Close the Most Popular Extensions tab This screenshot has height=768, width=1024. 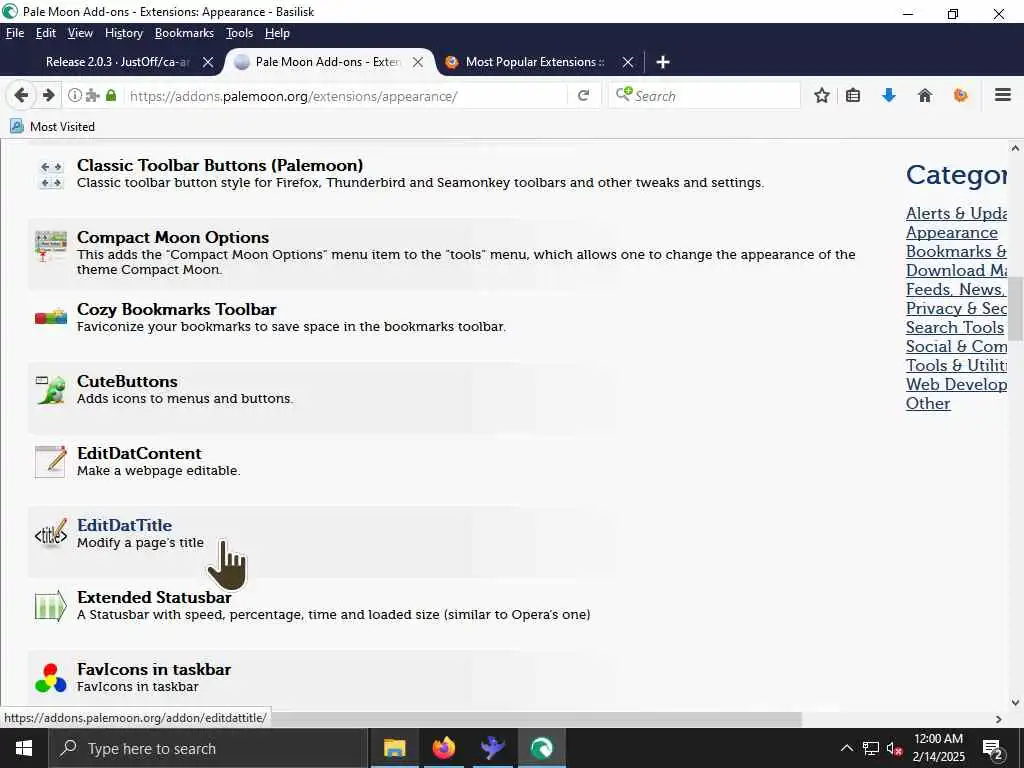(x=628, y=62)
